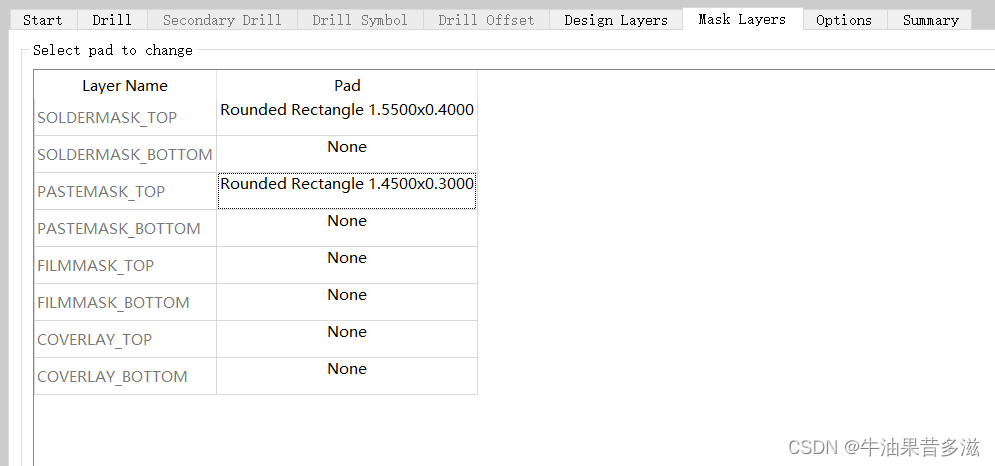Open the Options tab

click(843, 20)
